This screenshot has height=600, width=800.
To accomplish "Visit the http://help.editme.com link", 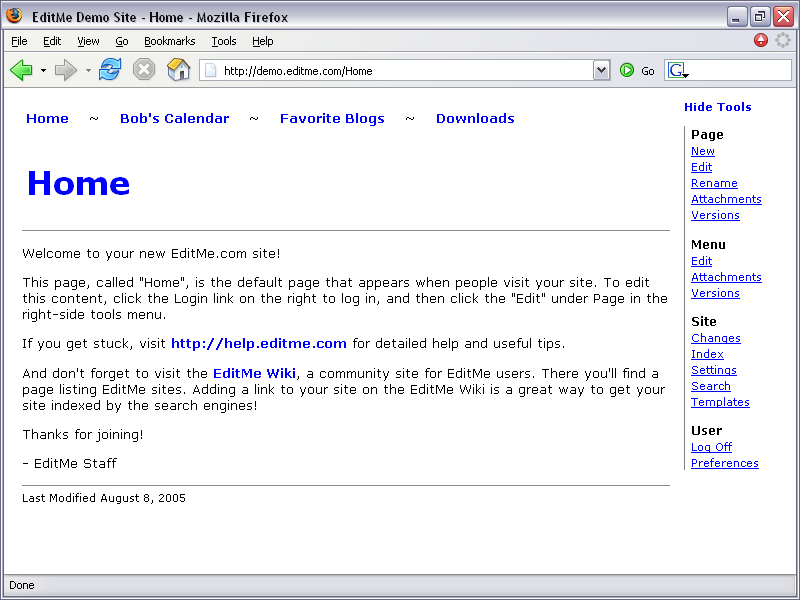I will click(259, 343).
